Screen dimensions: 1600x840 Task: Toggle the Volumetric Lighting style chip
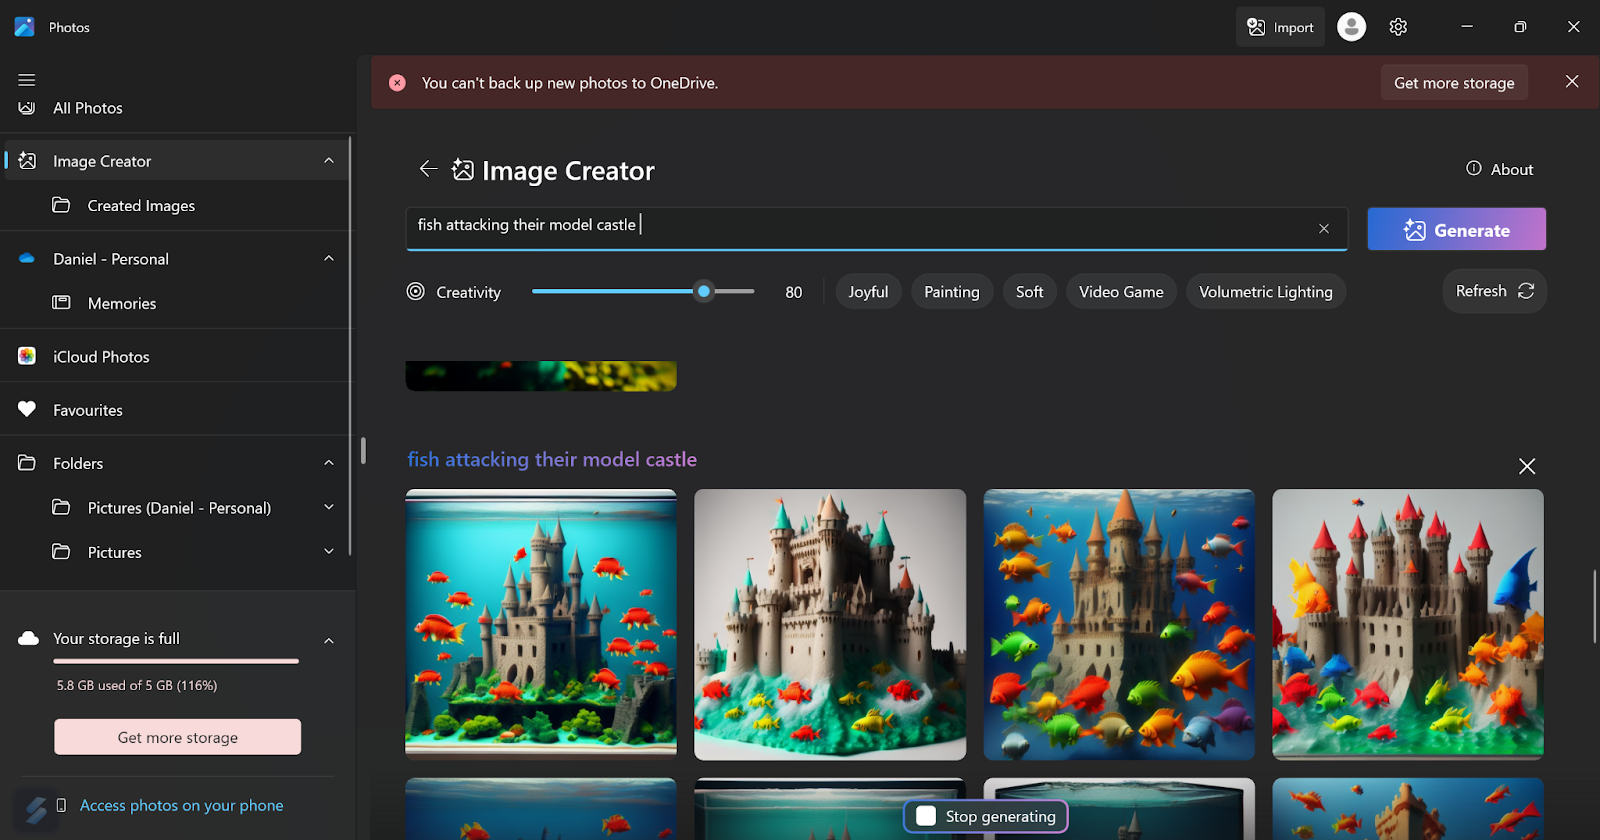[1266, 292]
